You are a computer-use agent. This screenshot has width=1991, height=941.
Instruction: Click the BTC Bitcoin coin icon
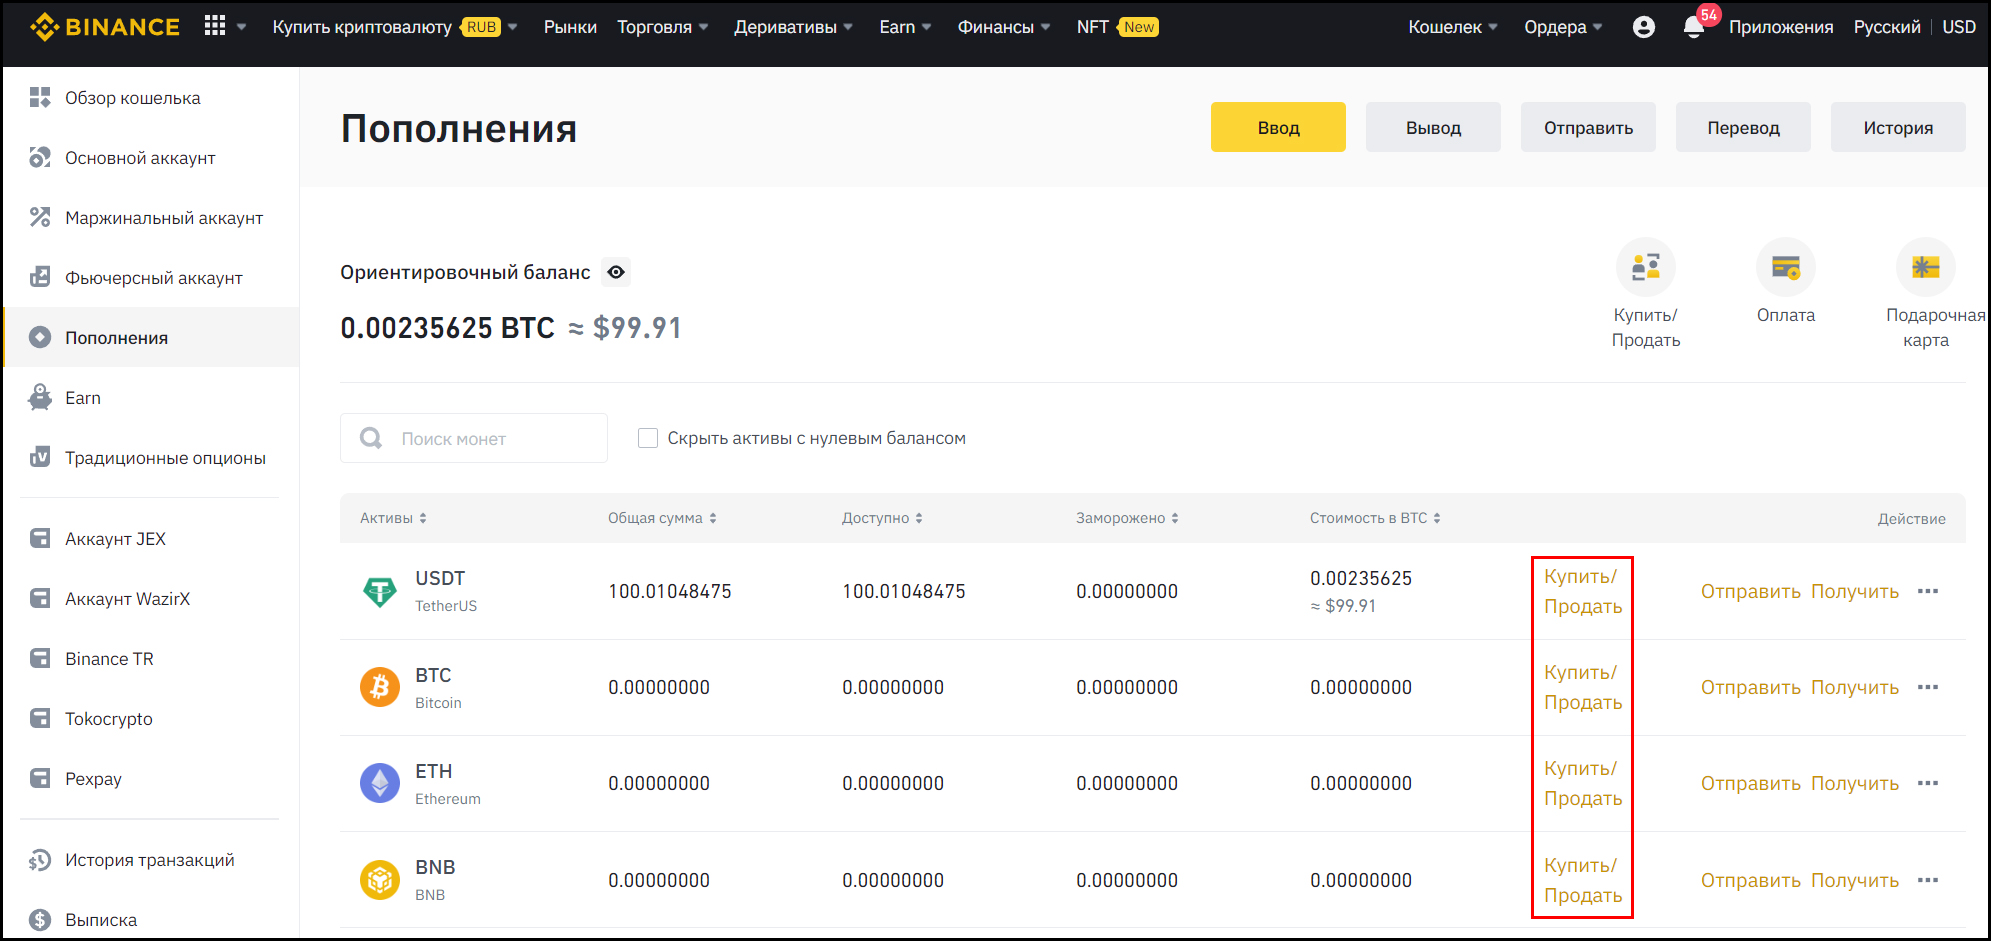tap(379, 687)
